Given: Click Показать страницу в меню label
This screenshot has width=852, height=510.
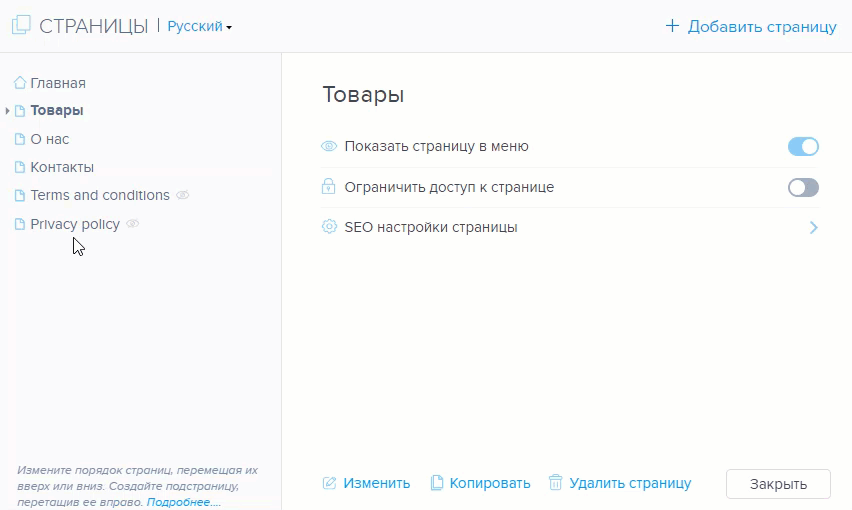Looking at the screenshot, I should [x=436, y=146].
